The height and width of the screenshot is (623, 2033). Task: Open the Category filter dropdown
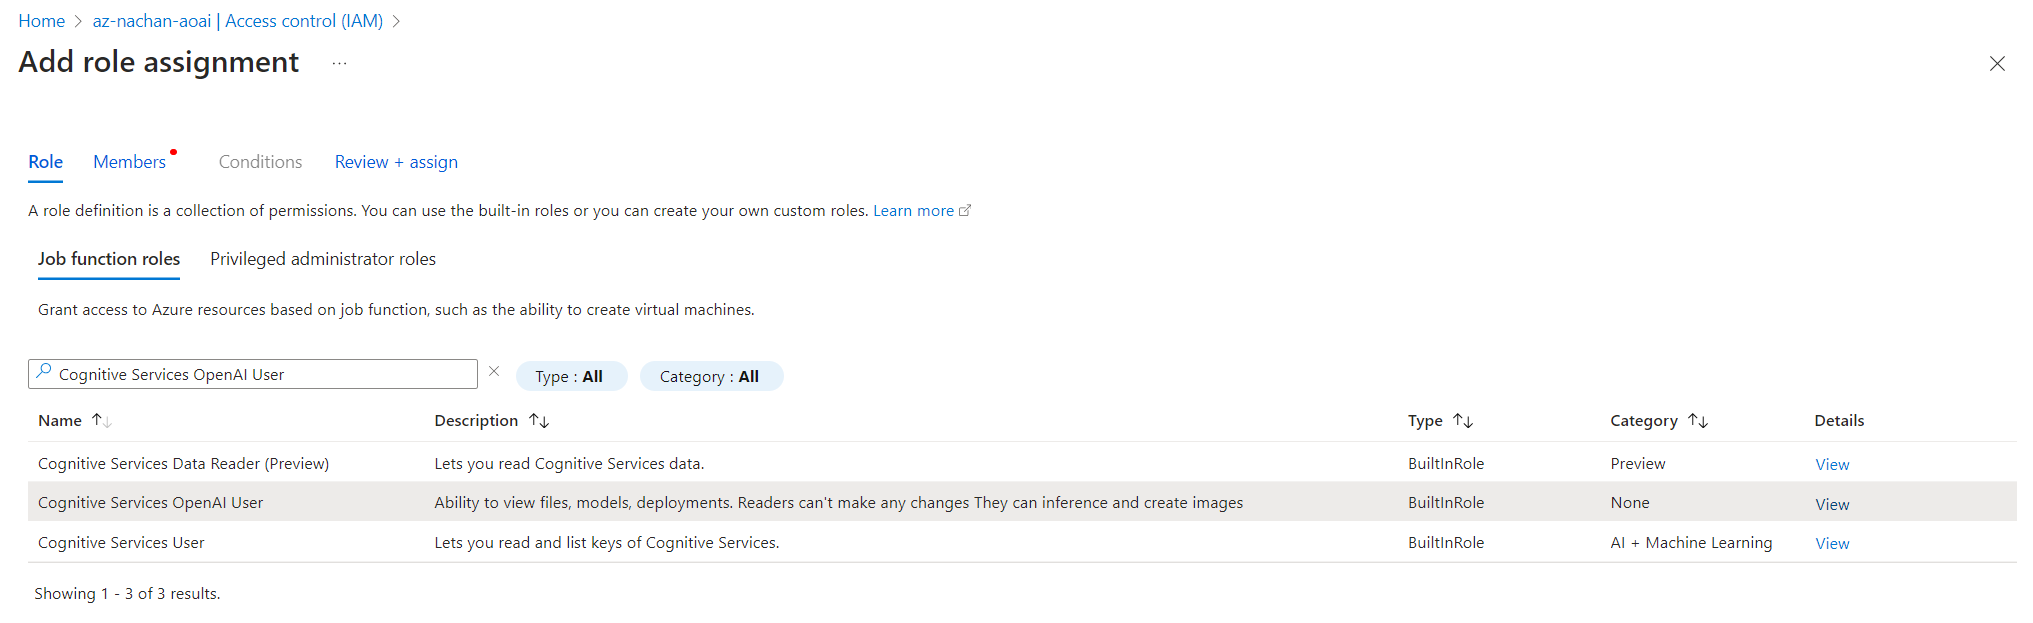click(x=710, y=377)
